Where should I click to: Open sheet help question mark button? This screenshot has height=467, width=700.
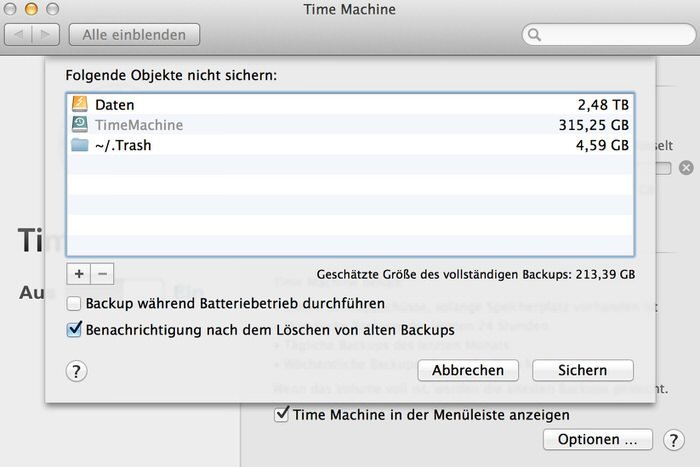76,371
